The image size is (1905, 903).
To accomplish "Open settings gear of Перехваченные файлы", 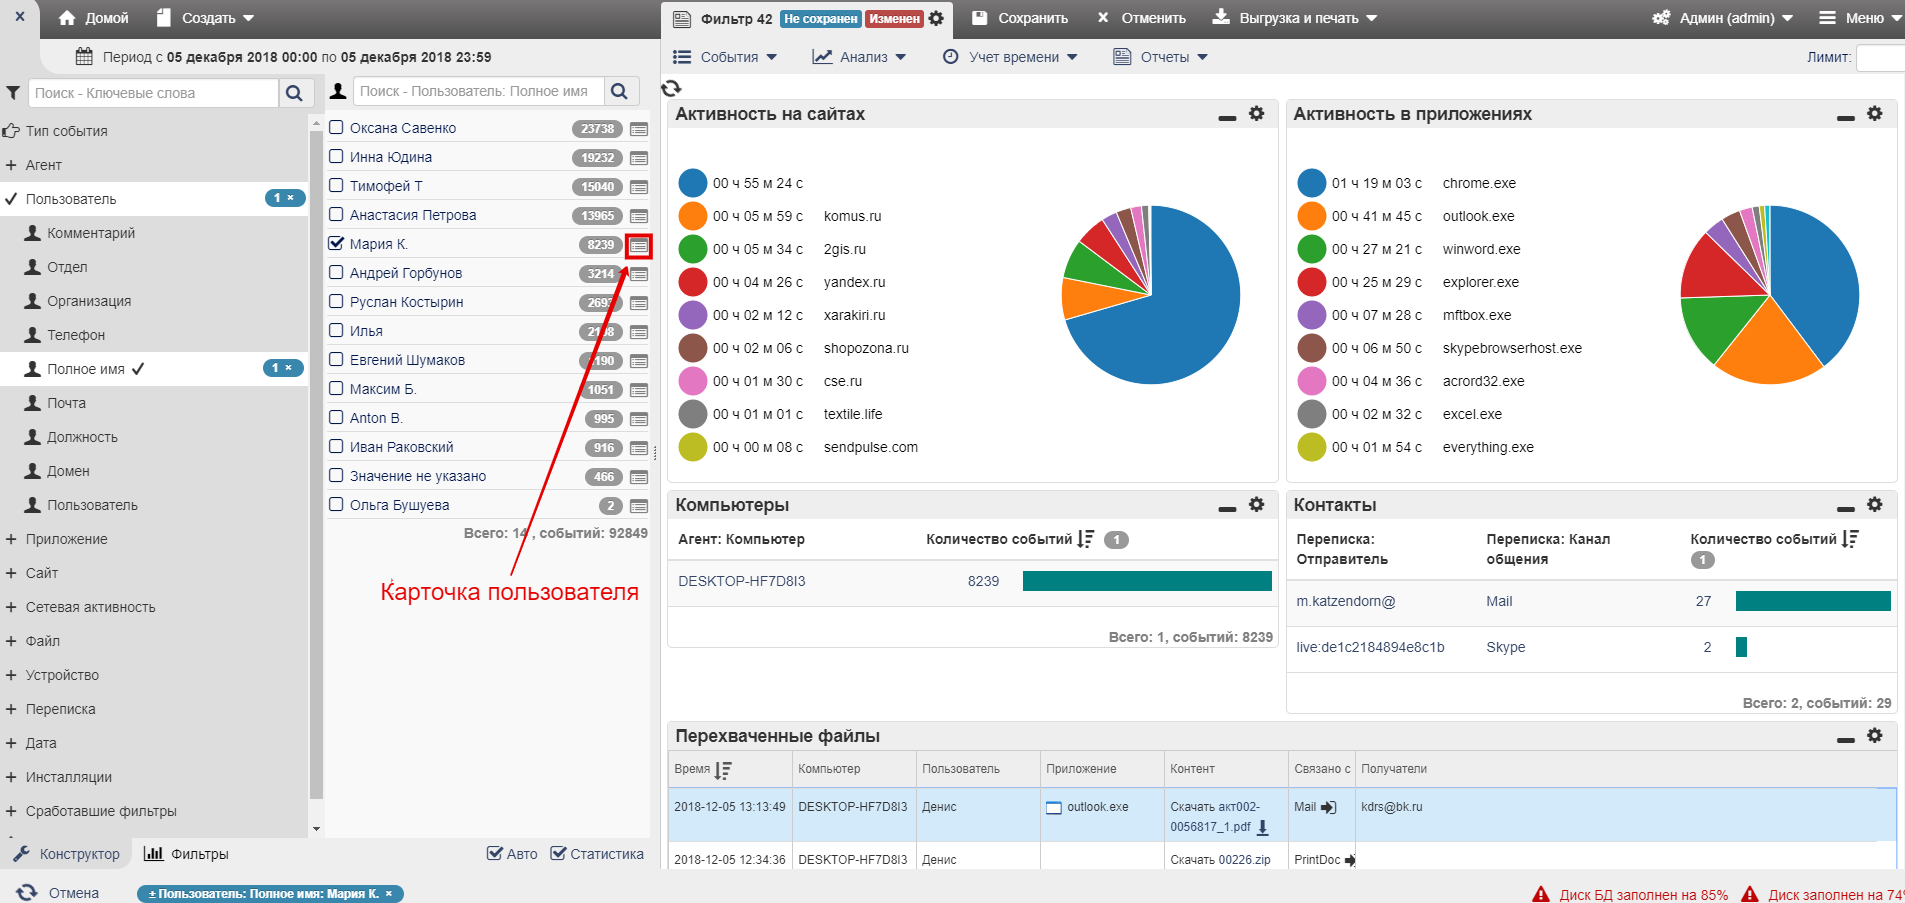I will (1875, 736).
